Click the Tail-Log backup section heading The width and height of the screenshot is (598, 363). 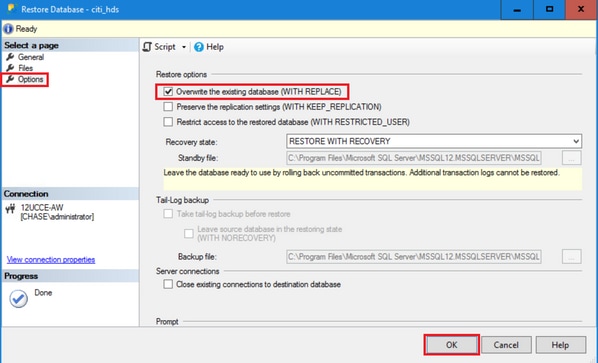[182, 200]
